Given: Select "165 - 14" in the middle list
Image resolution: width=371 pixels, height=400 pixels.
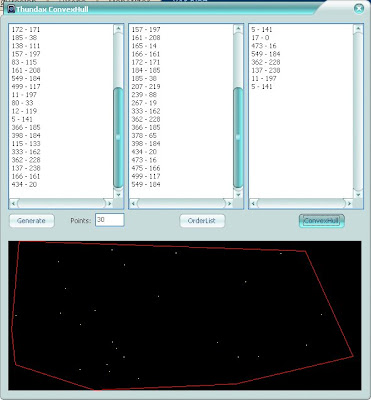Looking at the screenshot, I should [x=144, y=46].
